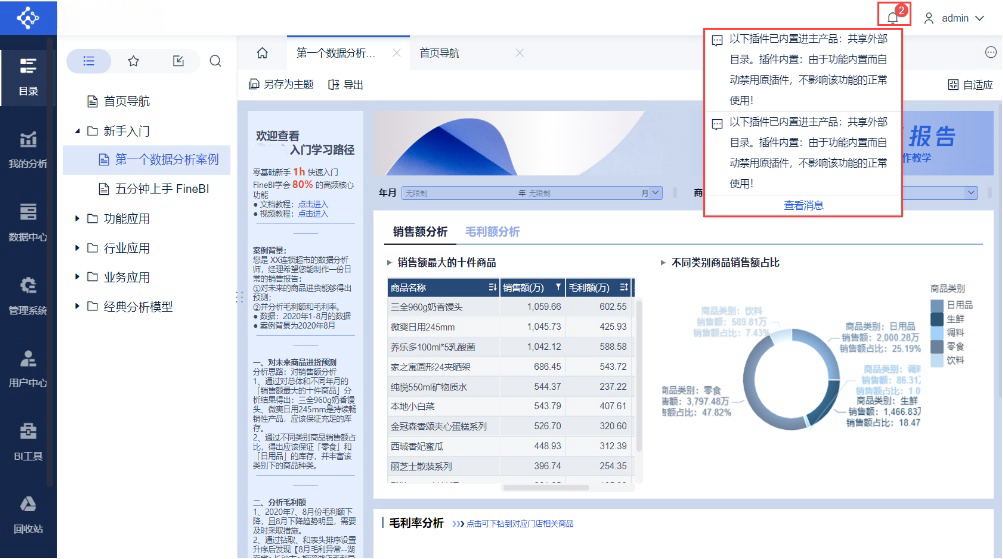The height and width of the screenshot is (559, 1003).
Task: Collapse the 销售额最大的十件商品 section
Action: (389, 262)
